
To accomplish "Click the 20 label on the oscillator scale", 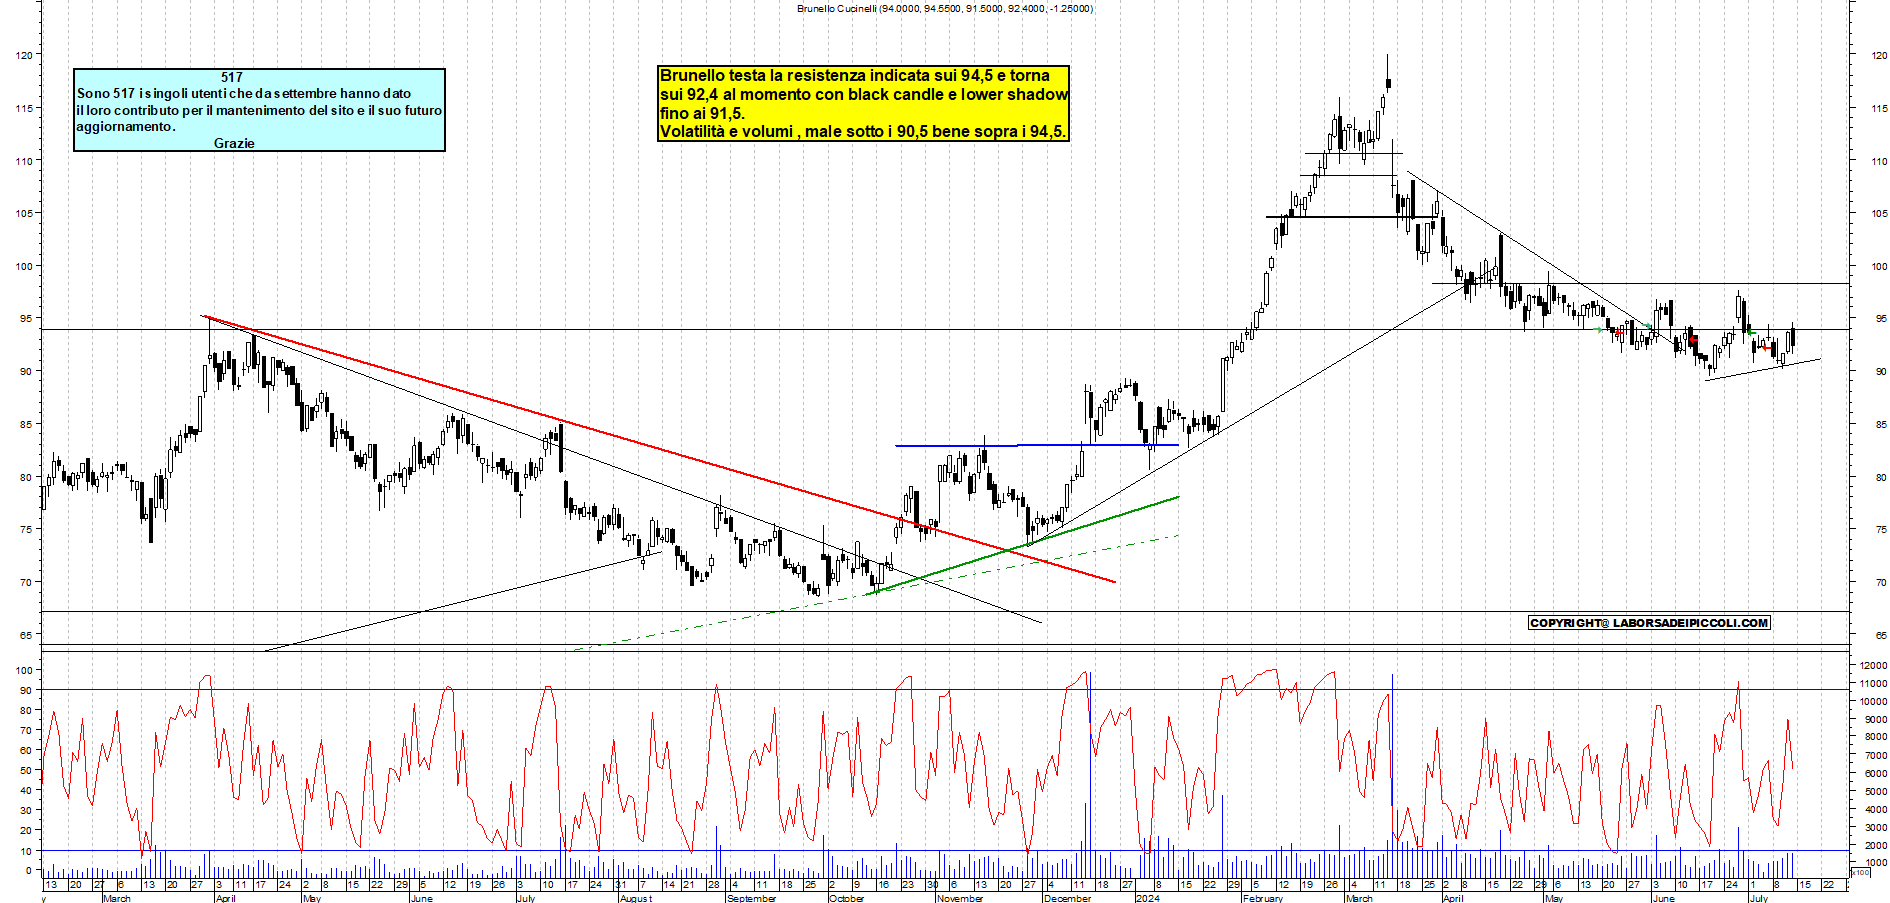I will point(26,830).
